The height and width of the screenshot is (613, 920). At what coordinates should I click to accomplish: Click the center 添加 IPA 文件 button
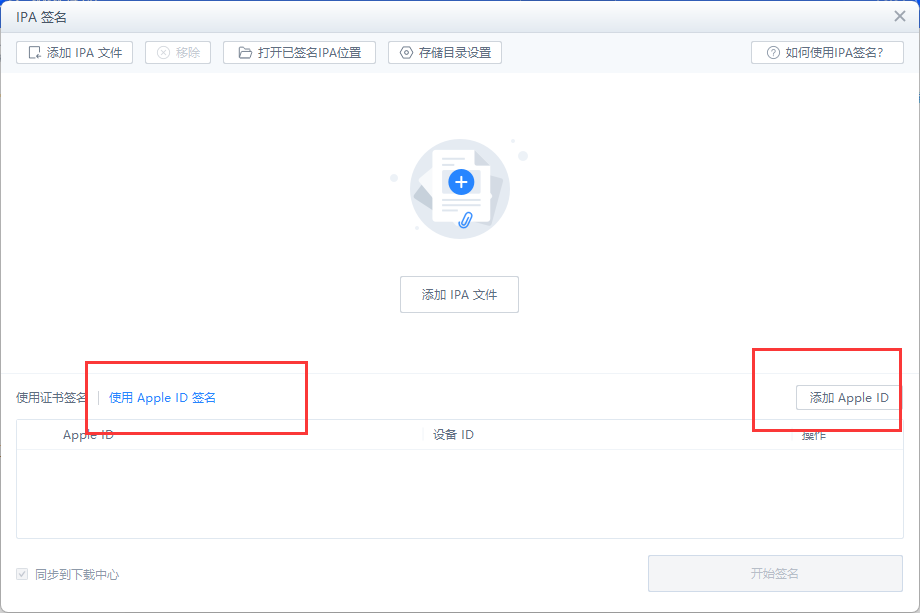tap(459, 294)
